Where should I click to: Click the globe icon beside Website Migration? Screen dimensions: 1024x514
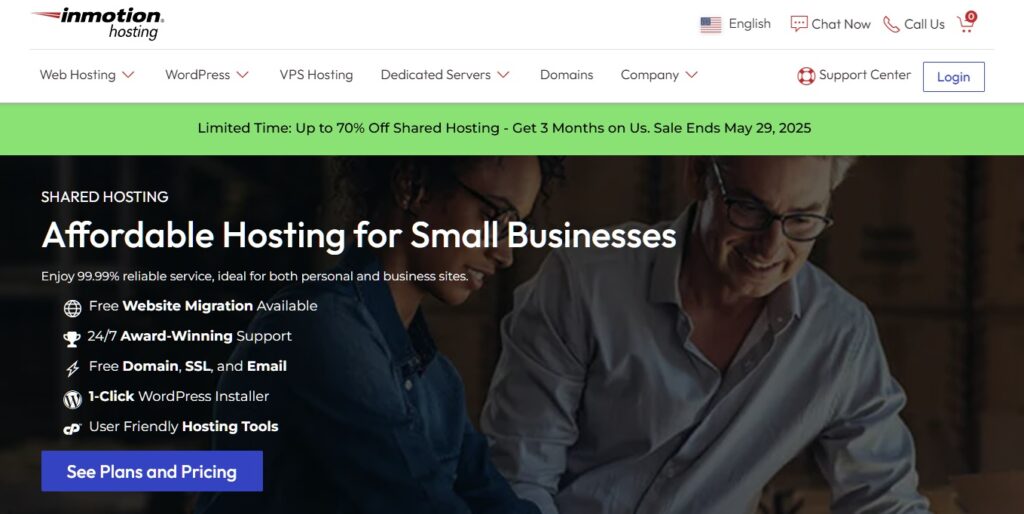[x=72, y=308]
